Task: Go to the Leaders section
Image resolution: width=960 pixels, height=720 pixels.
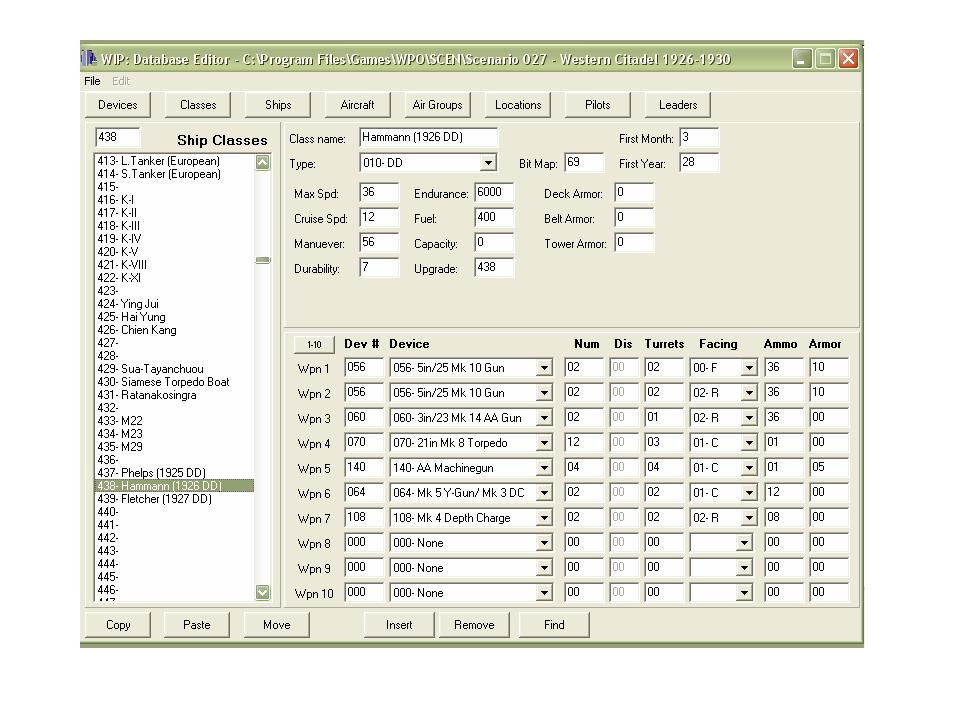Action: [x=678, y=105]
